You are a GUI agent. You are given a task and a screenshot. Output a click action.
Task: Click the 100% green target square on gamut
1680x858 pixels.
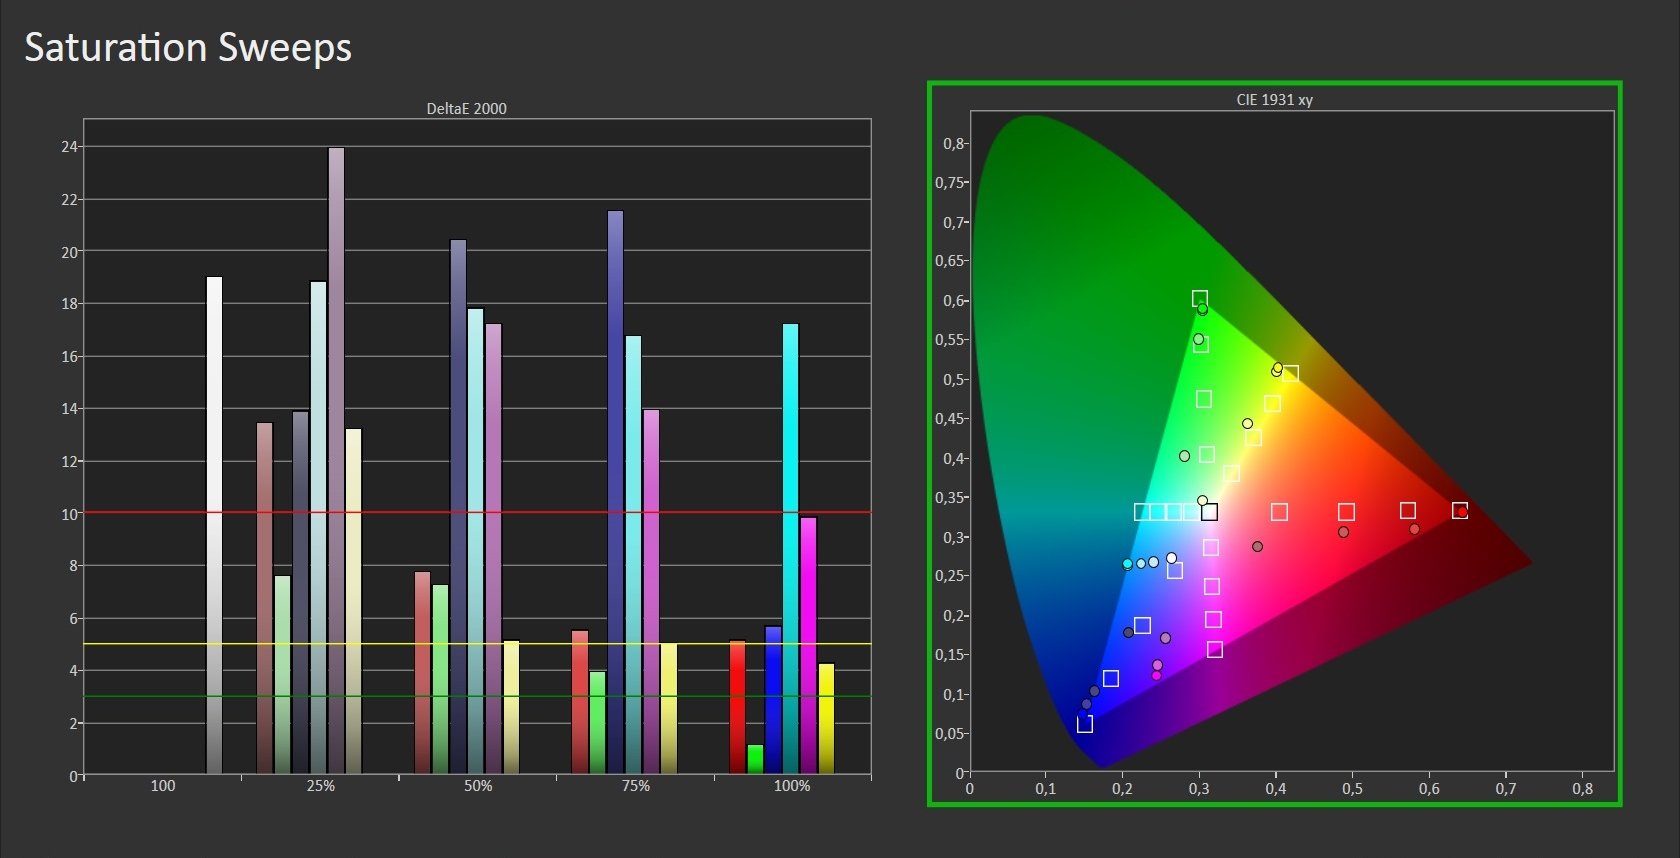click(x=1200, y=298)
